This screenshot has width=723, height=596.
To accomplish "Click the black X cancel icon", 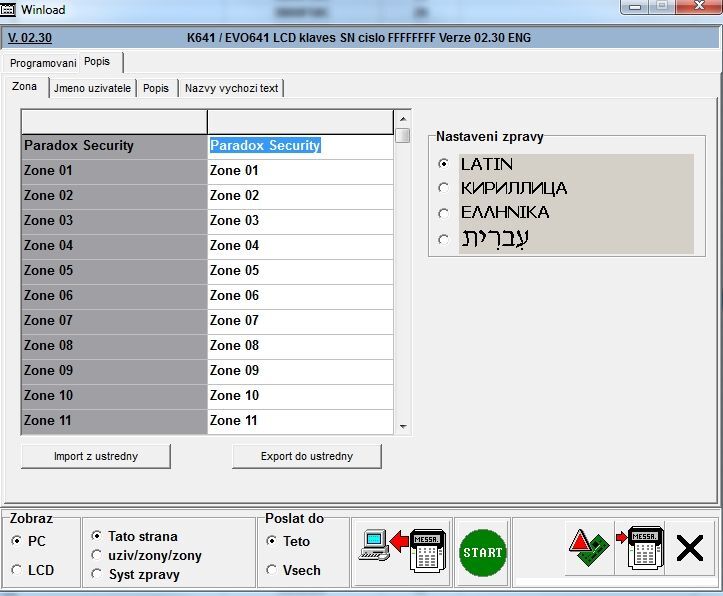I will [690, 549].
